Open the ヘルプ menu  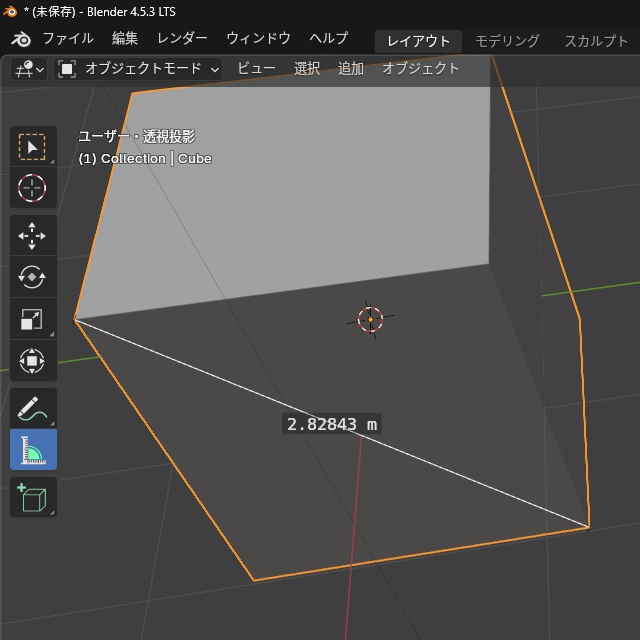329,38
